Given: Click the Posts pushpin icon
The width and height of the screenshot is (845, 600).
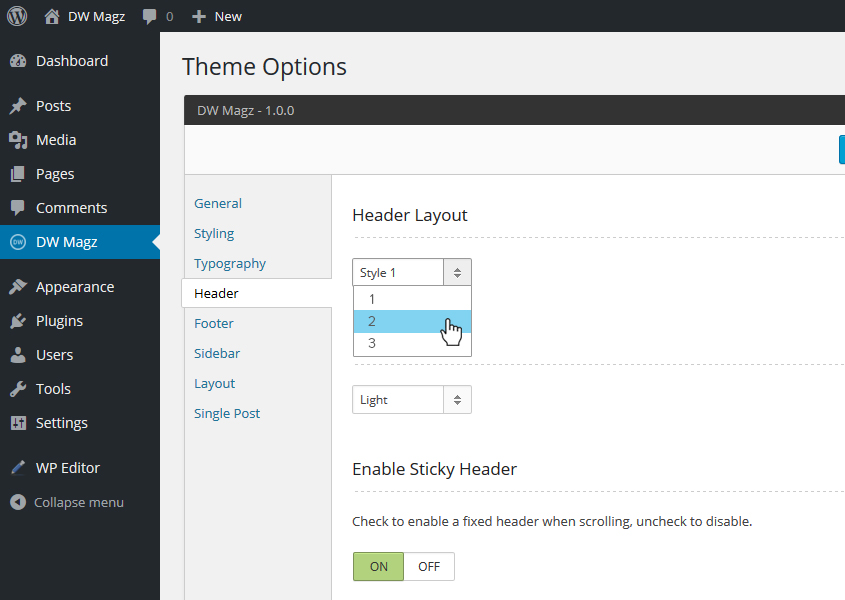Looking at the screenshot, I should pos(18,106).
